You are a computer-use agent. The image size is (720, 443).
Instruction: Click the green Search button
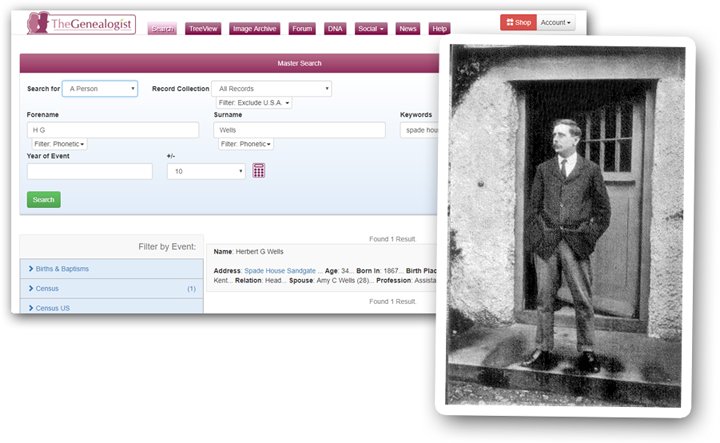(x=44, y=200)
